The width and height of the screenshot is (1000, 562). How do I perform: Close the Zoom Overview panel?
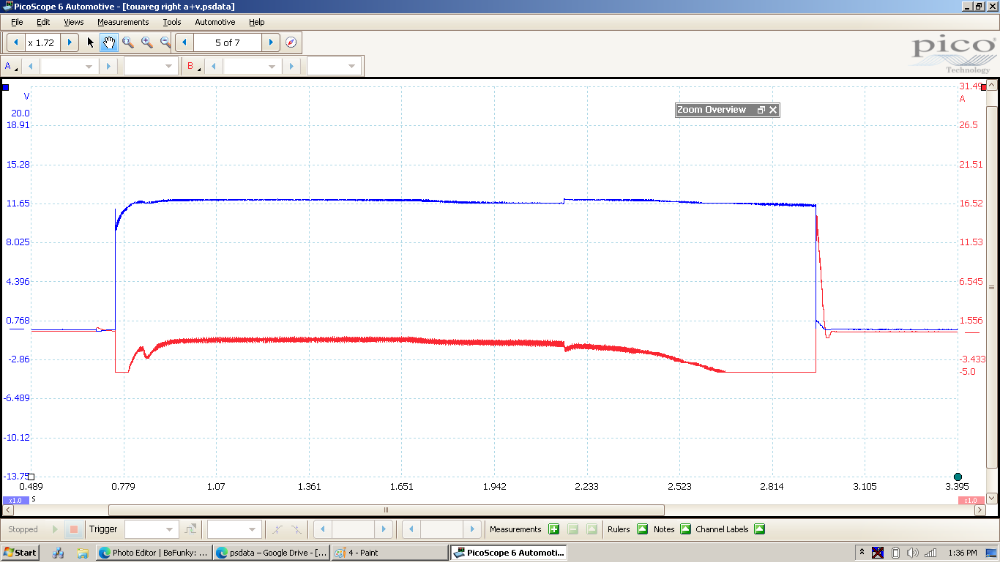pos(772,110)
